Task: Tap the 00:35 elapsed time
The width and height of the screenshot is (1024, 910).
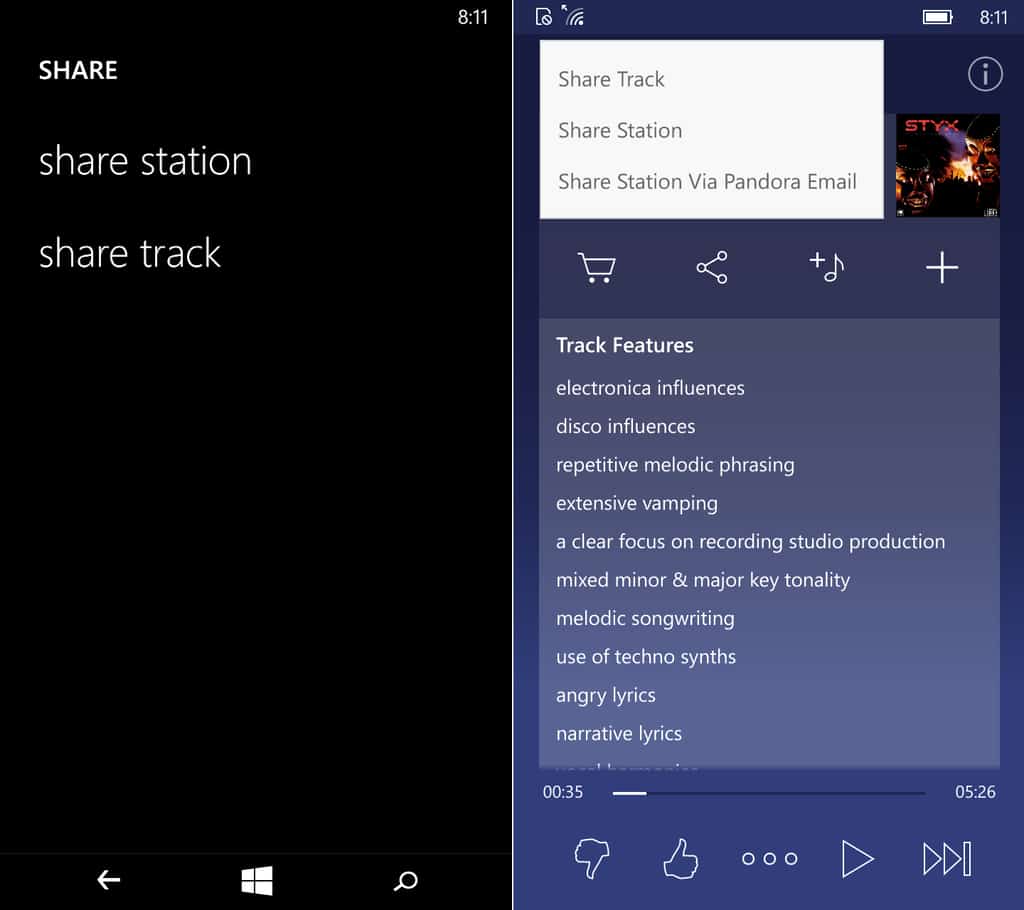Action: [x=562, y=792]
